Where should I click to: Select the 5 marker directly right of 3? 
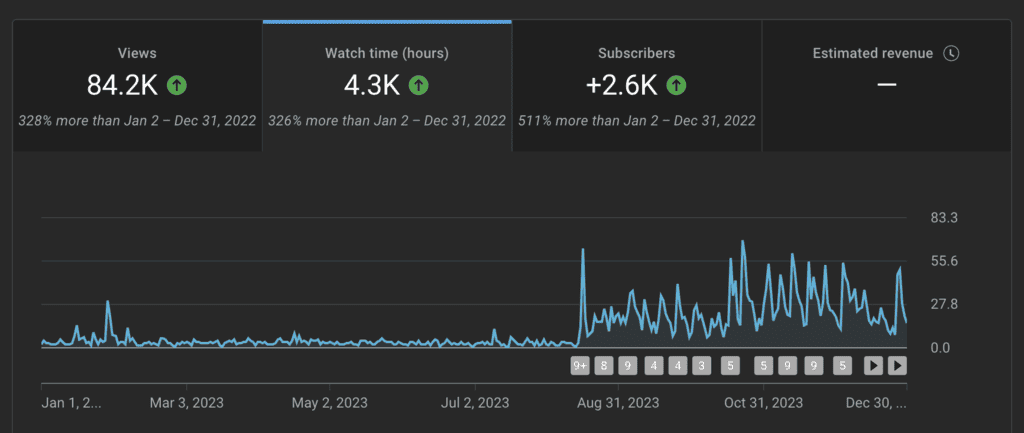[x=730, y=366]
